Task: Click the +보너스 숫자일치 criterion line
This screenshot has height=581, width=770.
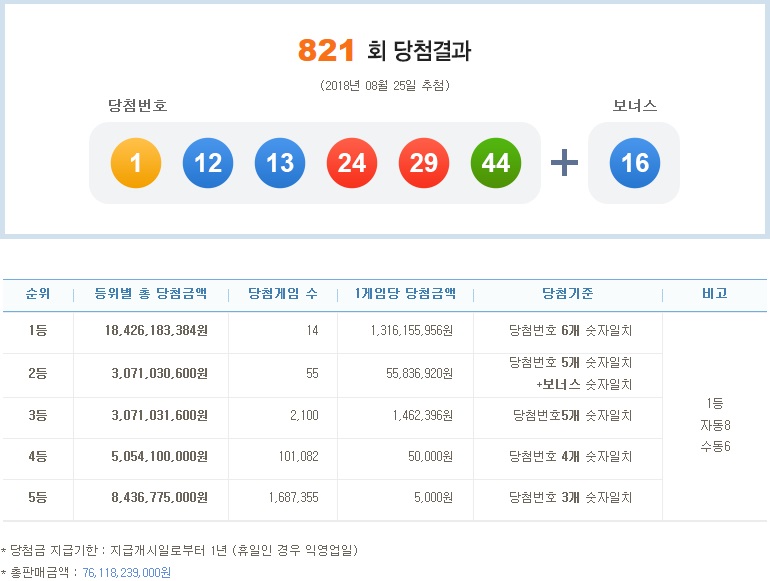Action: coord(584,384)
